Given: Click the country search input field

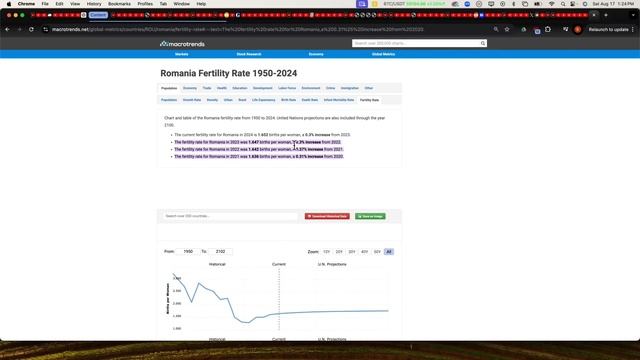Looking at the screenshot, I should pos(230,216).
